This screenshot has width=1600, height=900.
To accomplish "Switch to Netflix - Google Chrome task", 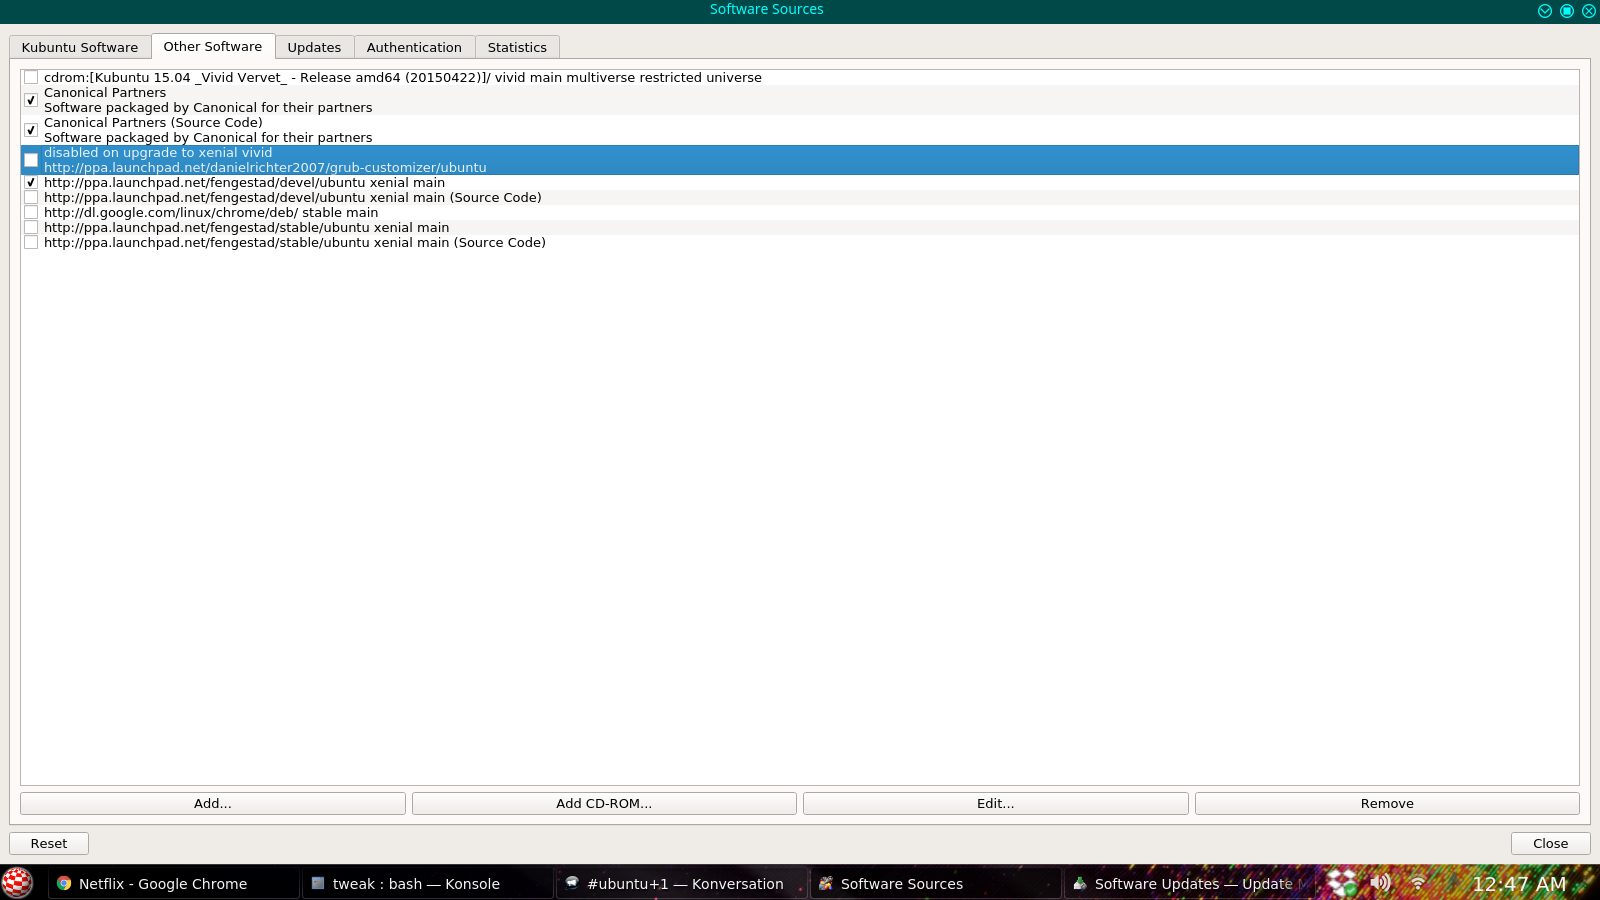I will pyautogui.click(x=173, y=883).
